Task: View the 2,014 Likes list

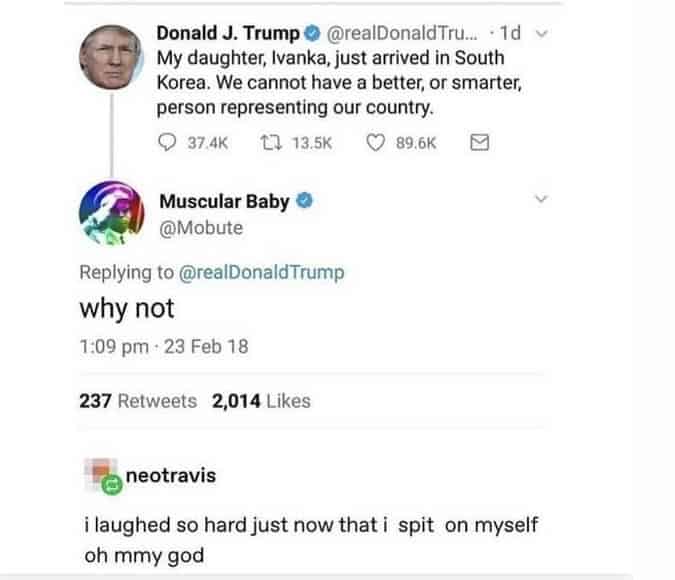Action: [x=261, y=401]
